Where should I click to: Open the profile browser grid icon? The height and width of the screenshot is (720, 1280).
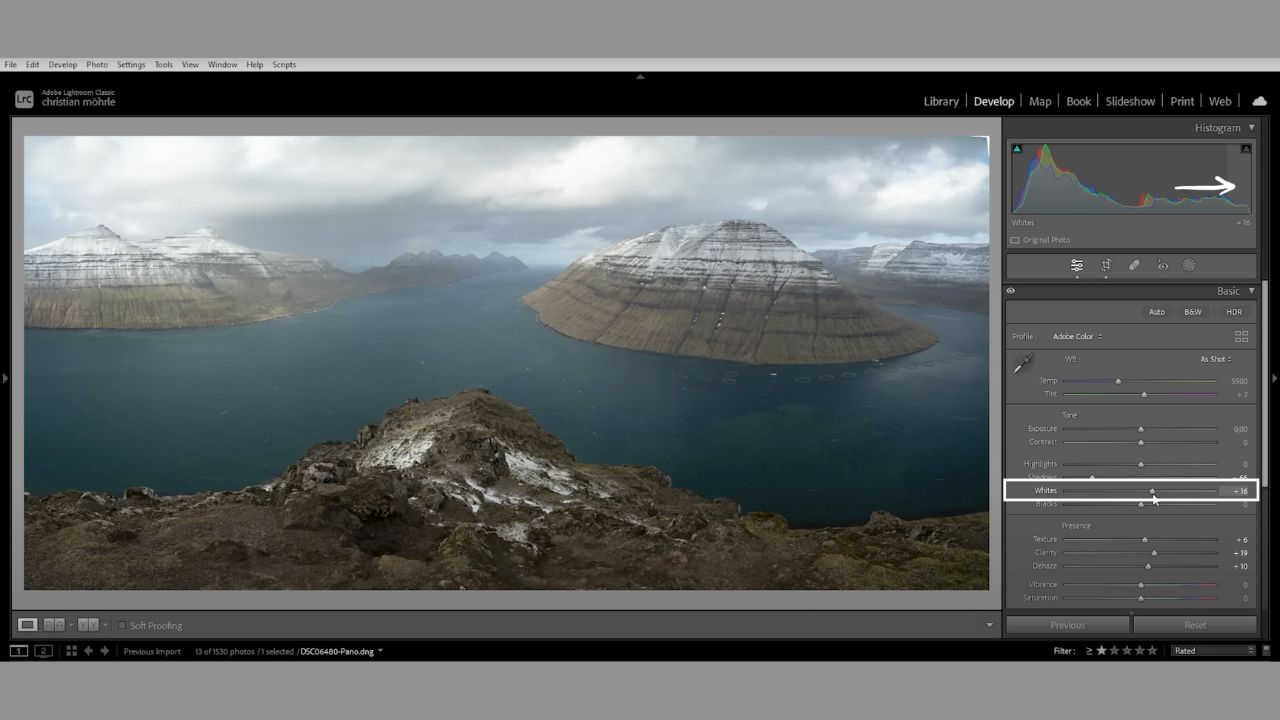1241,337
